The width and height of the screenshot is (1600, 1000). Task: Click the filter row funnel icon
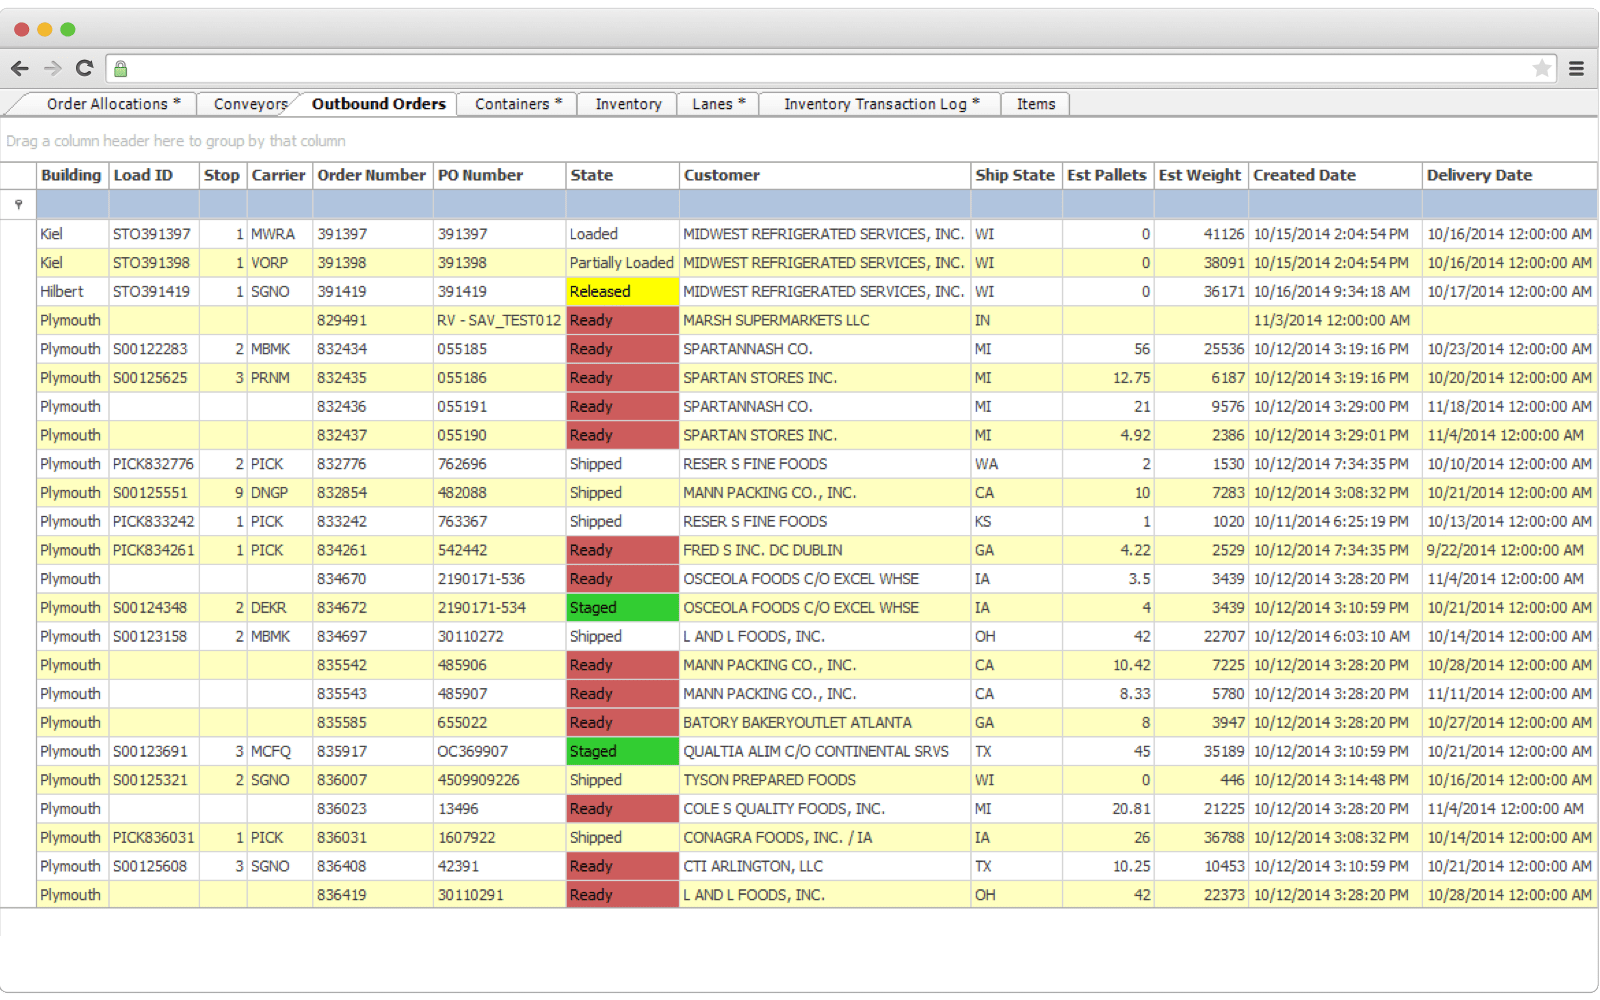(18, 204)
